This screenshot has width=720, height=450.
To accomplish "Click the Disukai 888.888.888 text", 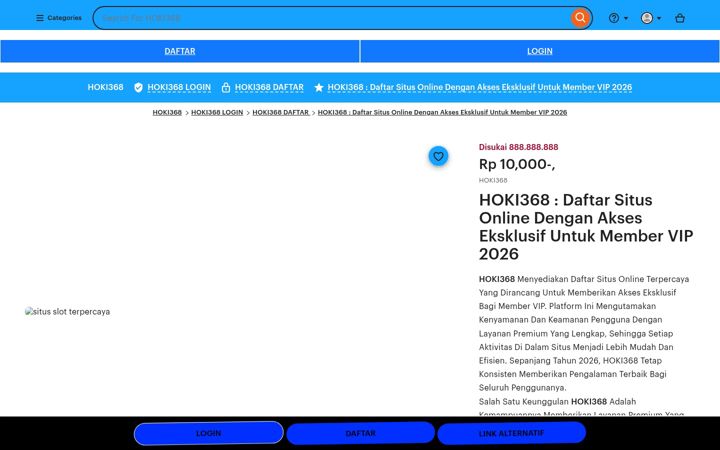I will 518,147.
